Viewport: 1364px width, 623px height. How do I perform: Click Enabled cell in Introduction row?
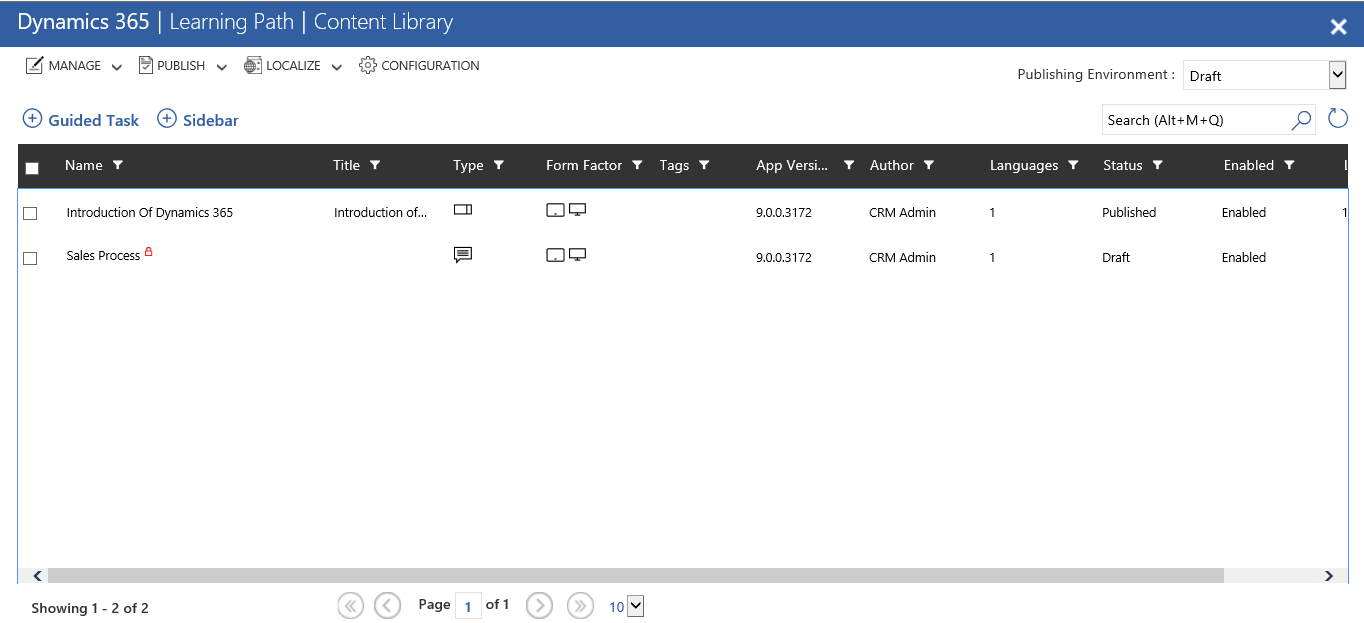tap(1244, 212)
